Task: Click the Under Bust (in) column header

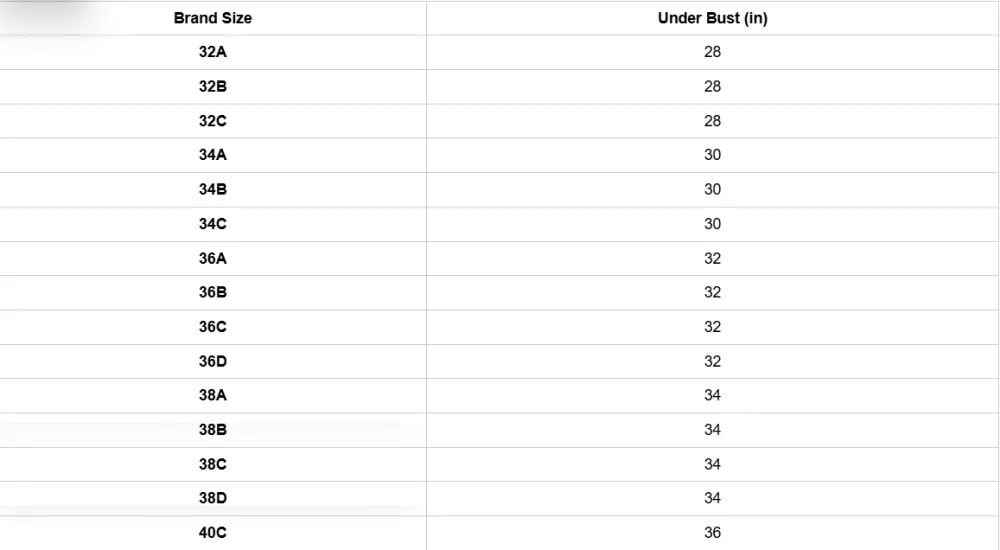Action: pos(712,18)
